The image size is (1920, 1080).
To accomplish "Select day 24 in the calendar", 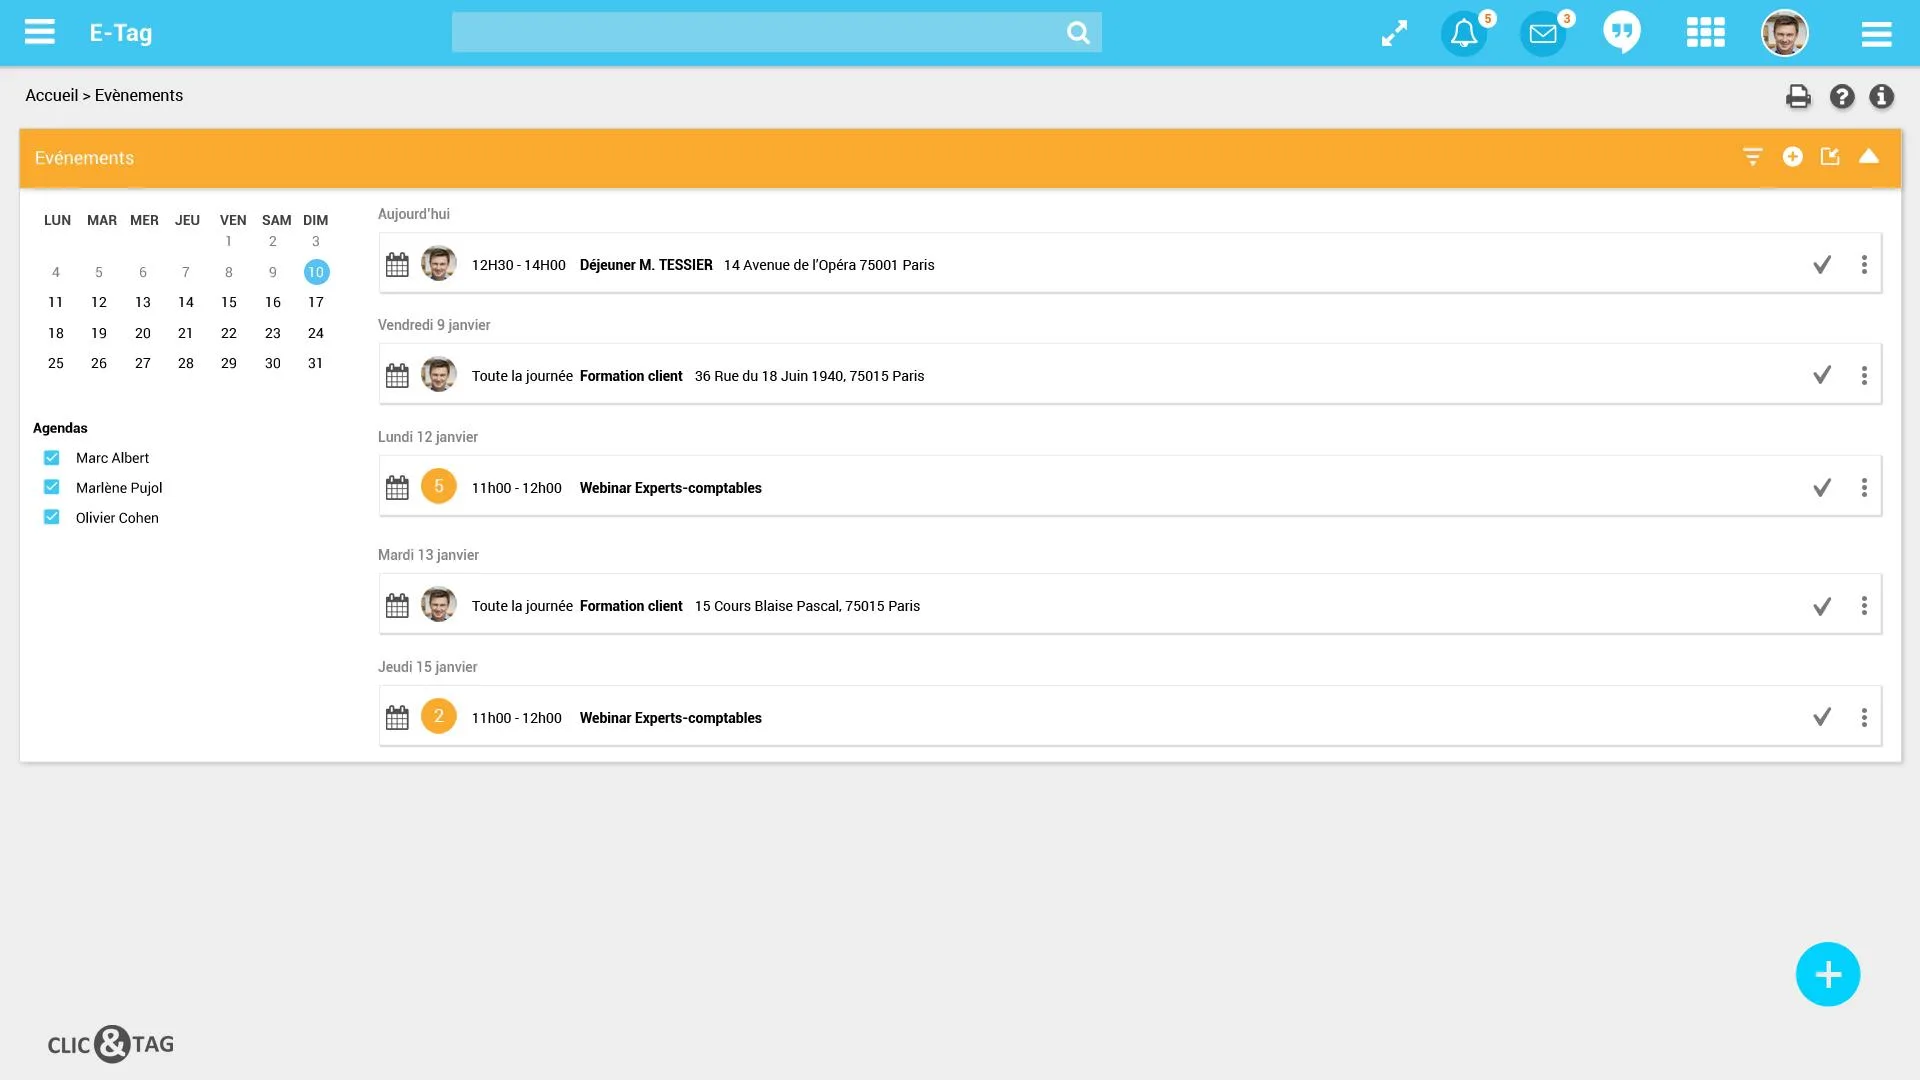I will [316, 333].
